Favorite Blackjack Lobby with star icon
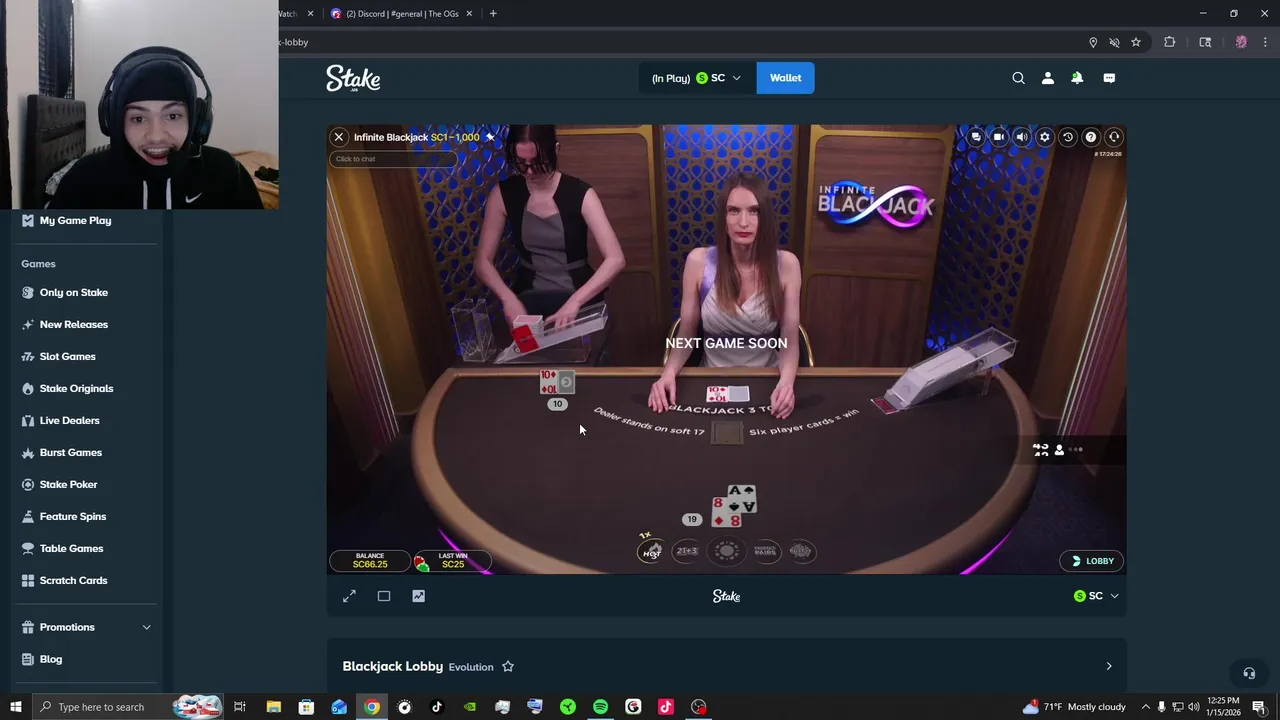 tap(508, 667)
